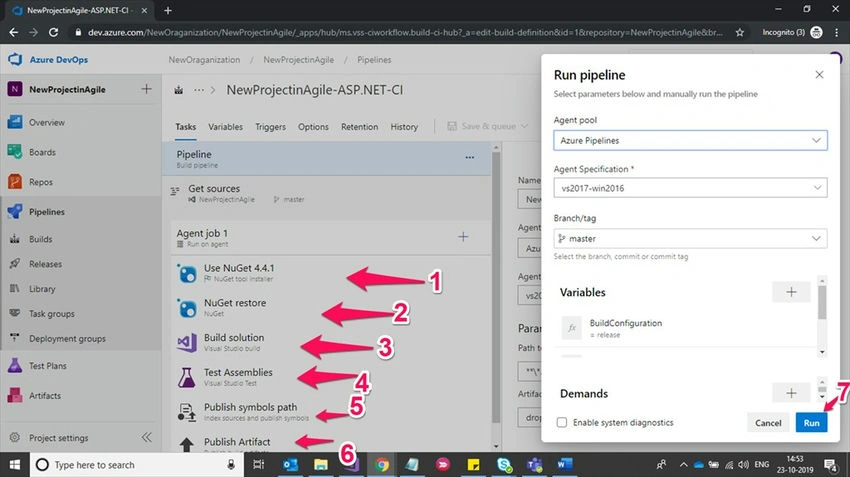This screenshot has width=850, height=477.
Task: Enable system diagnostics checkbox
Action: pos(562,422)
